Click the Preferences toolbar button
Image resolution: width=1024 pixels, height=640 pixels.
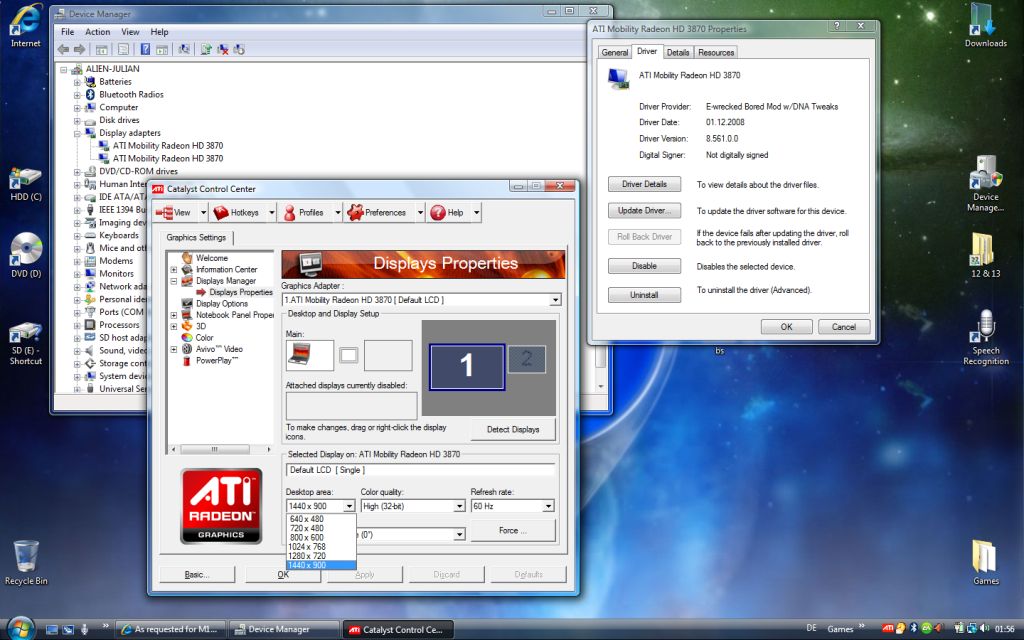pos(377,212)
